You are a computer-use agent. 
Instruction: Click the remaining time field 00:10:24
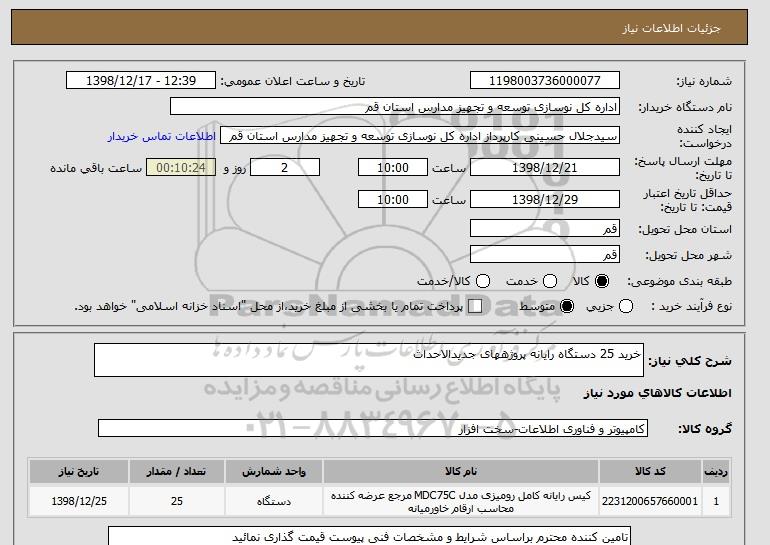pyautogui.click(x=181, y=167)
